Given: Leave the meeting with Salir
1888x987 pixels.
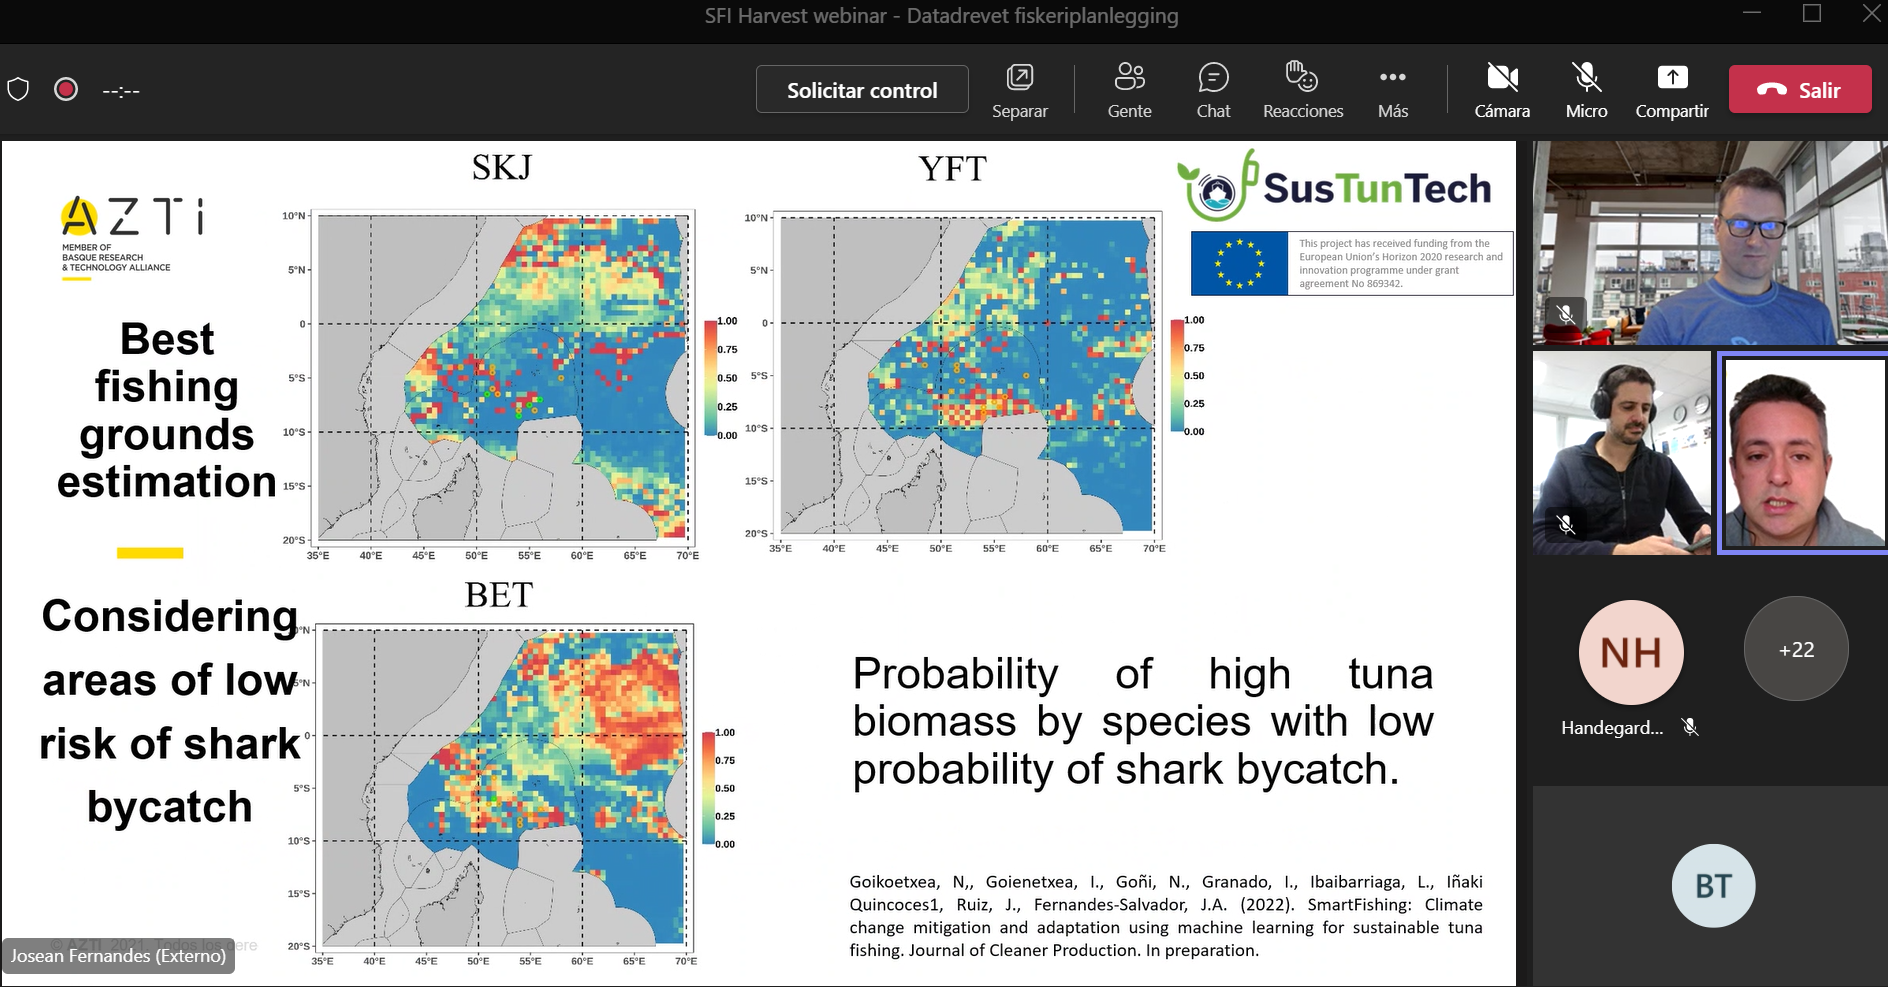Looking at the screenshot, I should (x=1800, y=90).
